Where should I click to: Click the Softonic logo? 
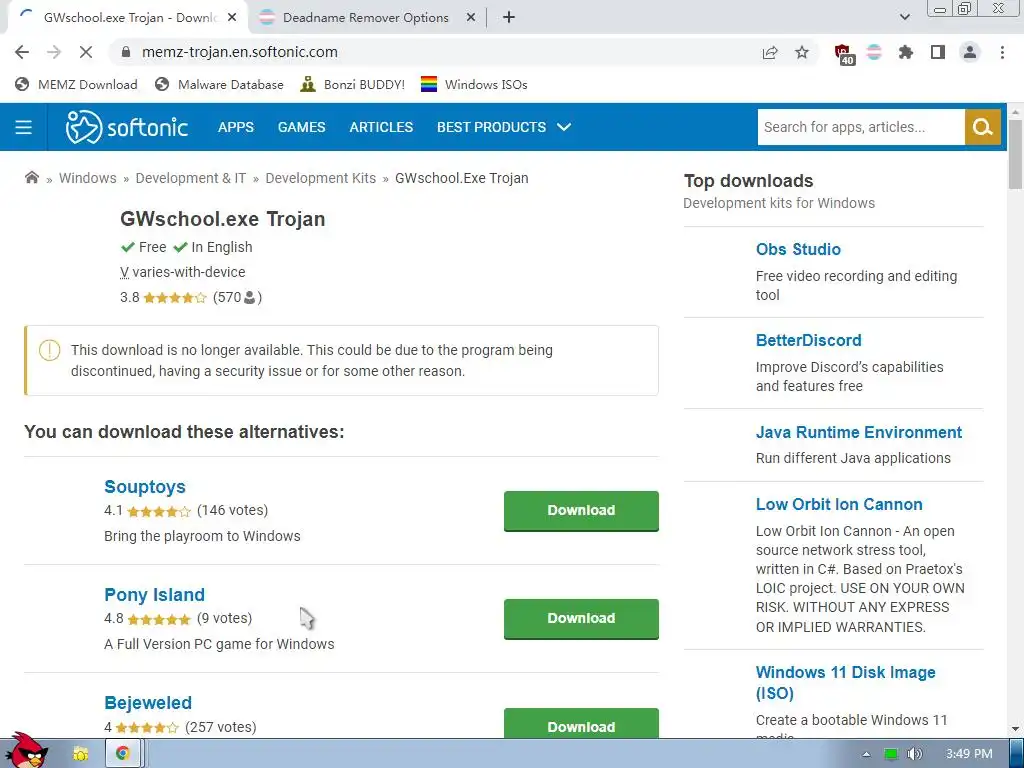click(127, 127)
